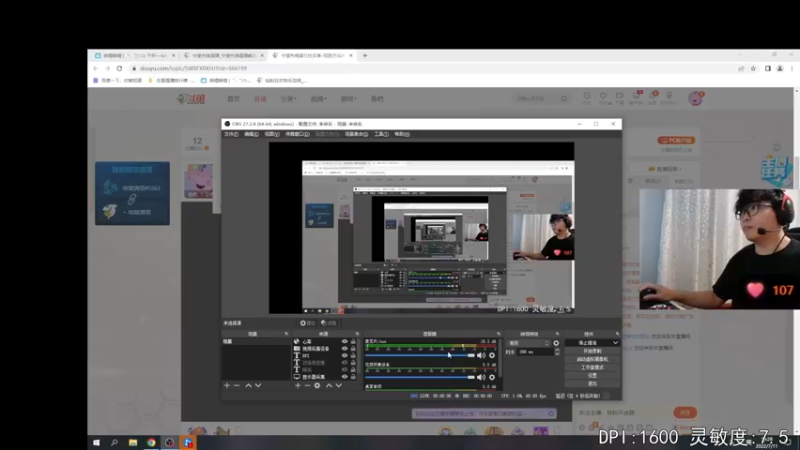
Task: Open the 场景集合(S) menu in OBS
Action: tap(356, 134)
